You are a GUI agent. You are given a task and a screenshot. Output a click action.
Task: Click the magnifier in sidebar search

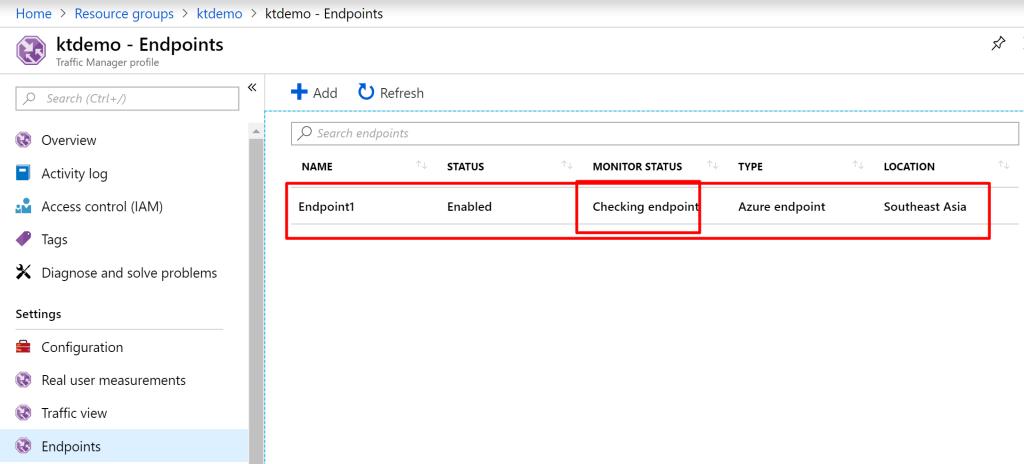point(29,99)
